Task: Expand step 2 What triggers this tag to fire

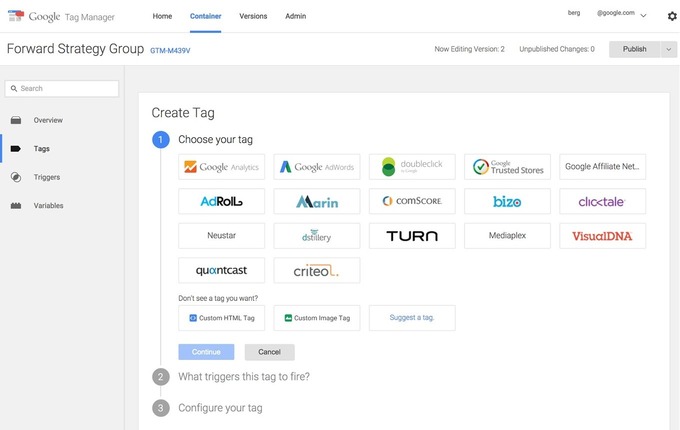Action: (244, 377)
